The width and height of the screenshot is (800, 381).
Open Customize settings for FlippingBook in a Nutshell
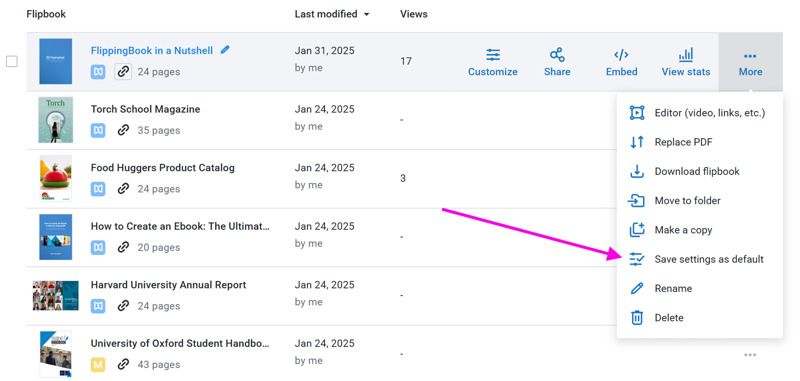coord(492,62)
